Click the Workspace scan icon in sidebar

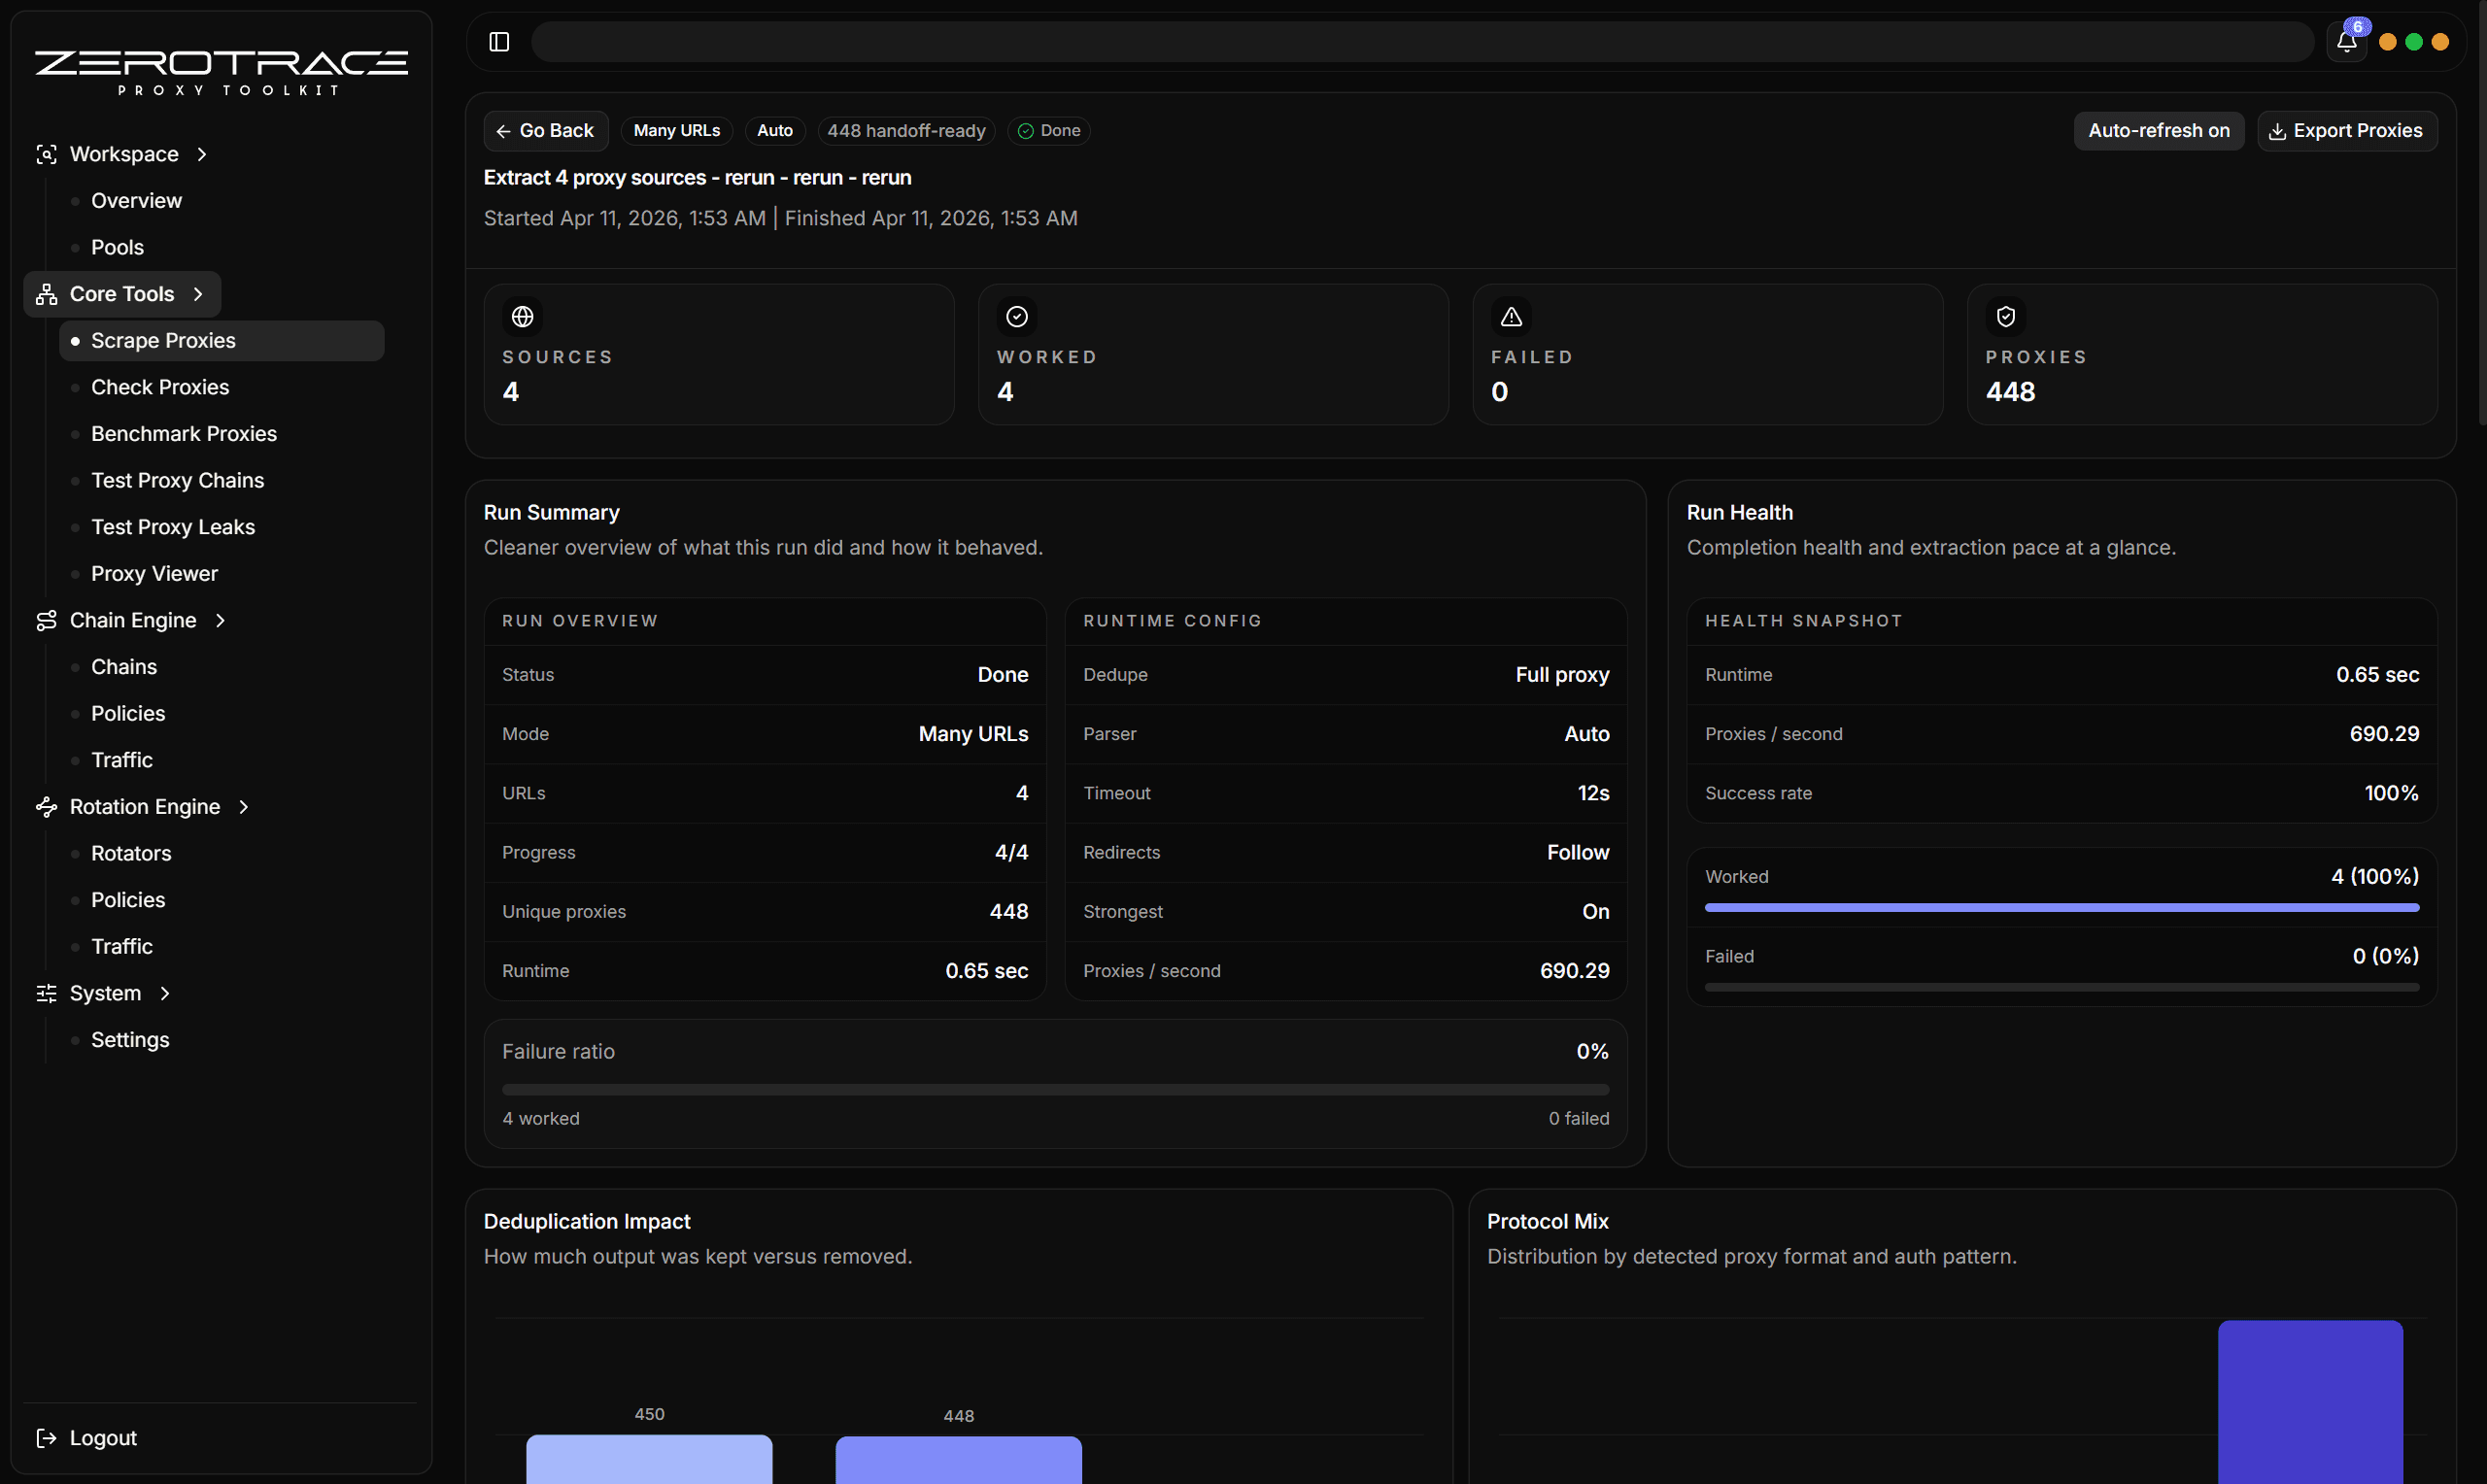(46, 154)
